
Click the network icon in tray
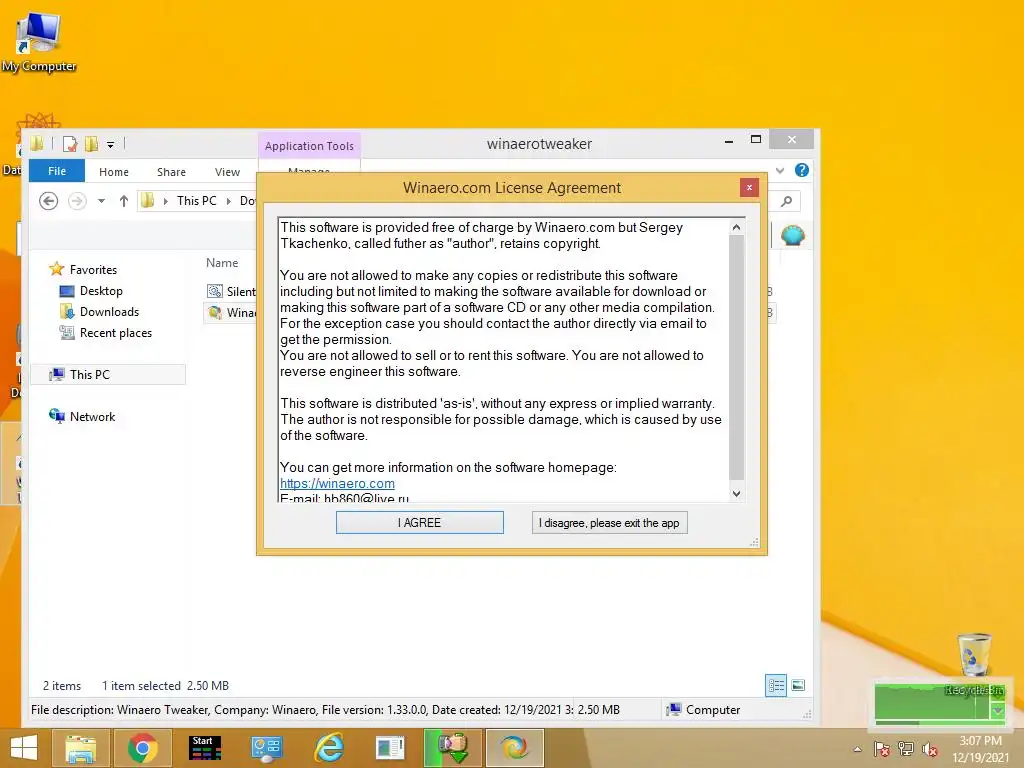(906, 749)
